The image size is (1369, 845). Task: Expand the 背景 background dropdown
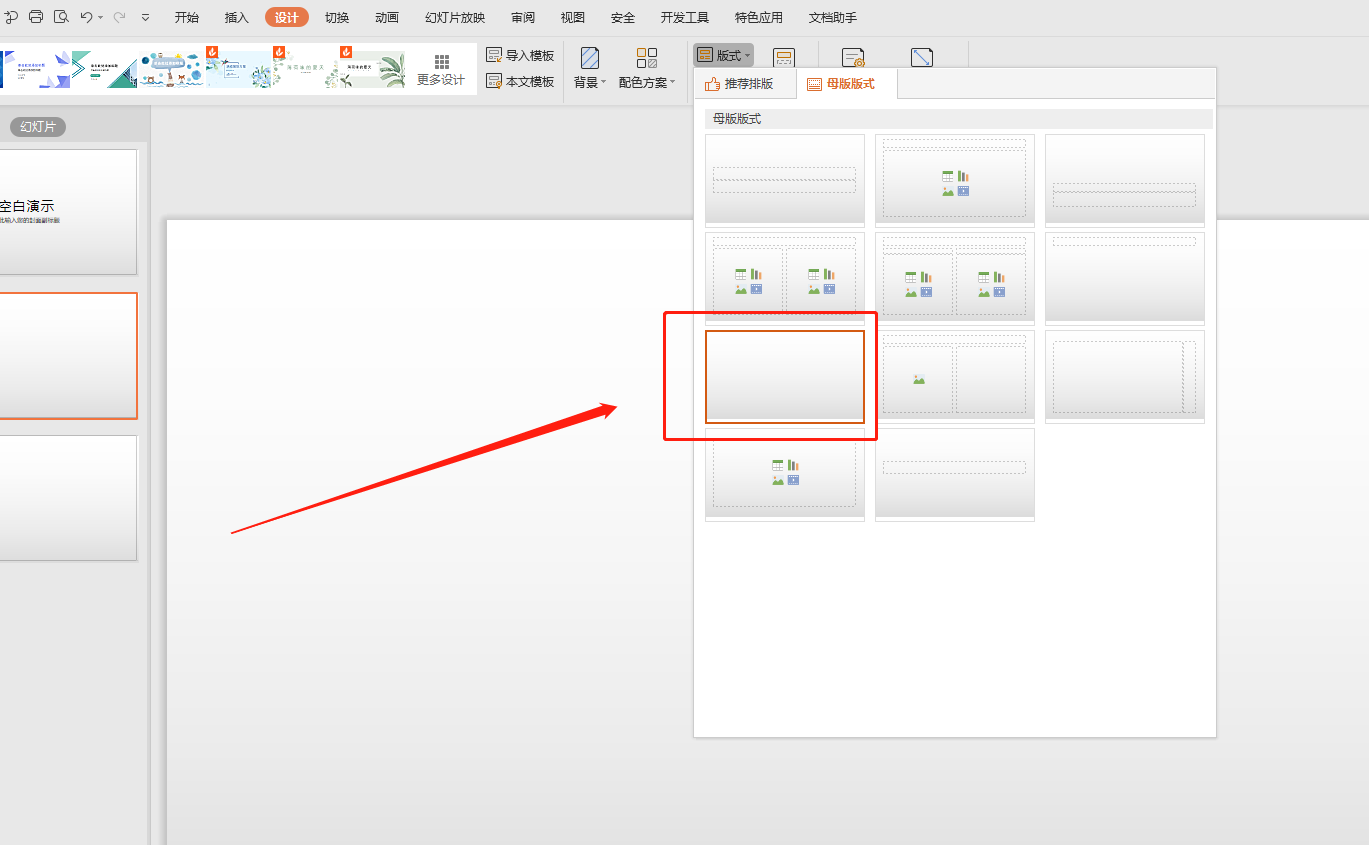[590, 82]
